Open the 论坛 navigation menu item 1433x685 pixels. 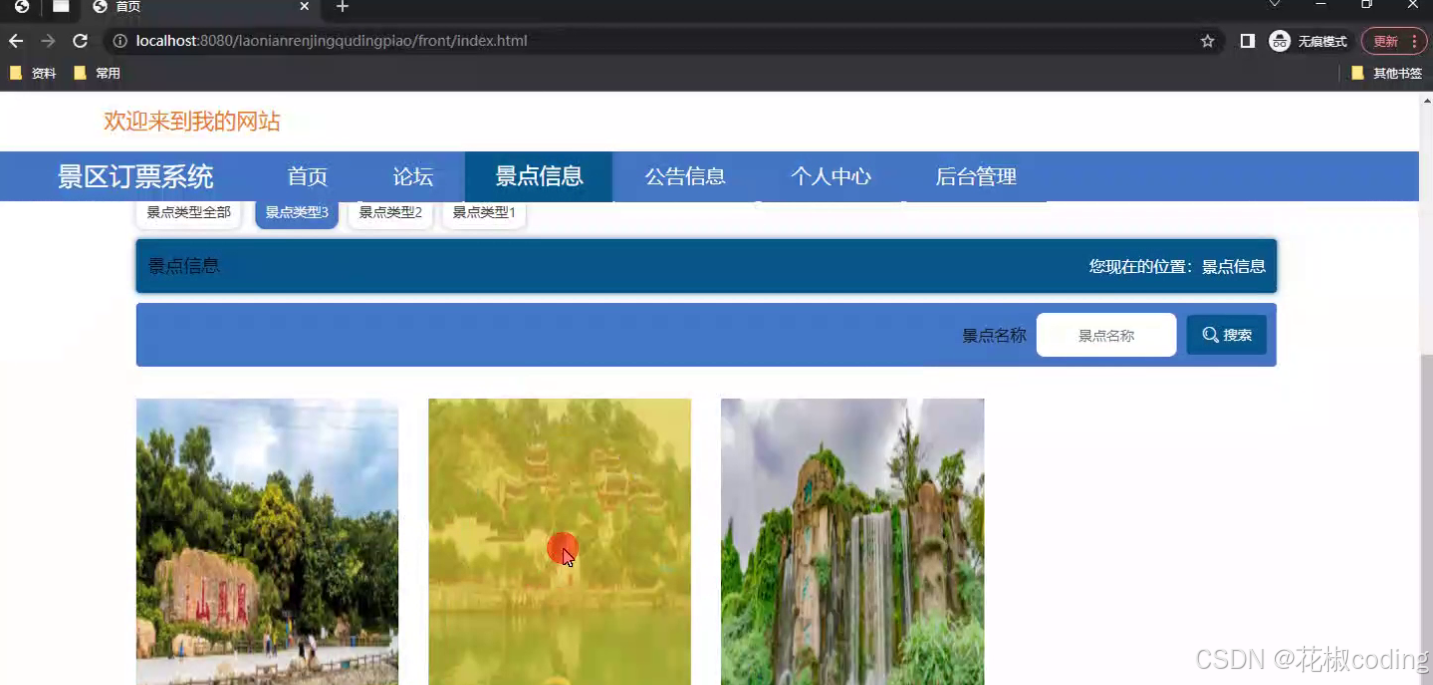coord(412,177)
